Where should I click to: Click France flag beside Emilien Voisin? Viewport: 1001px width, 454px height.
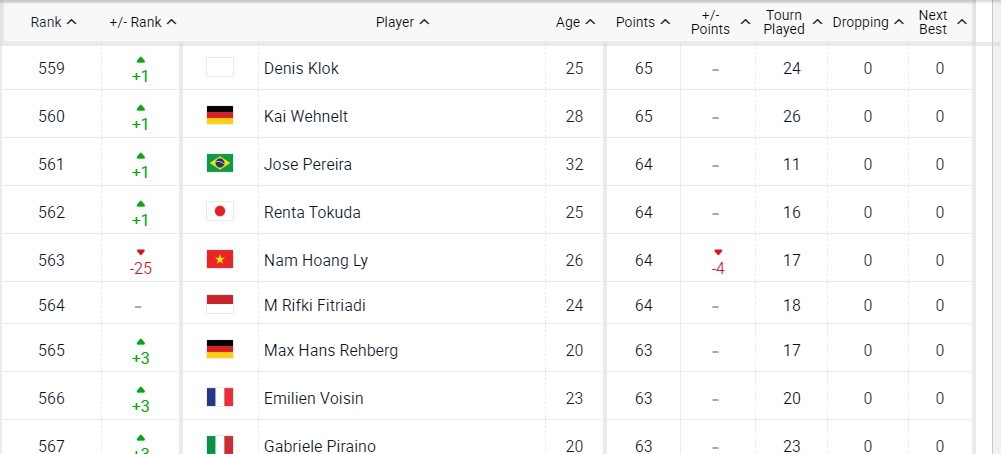click(220, 397)
